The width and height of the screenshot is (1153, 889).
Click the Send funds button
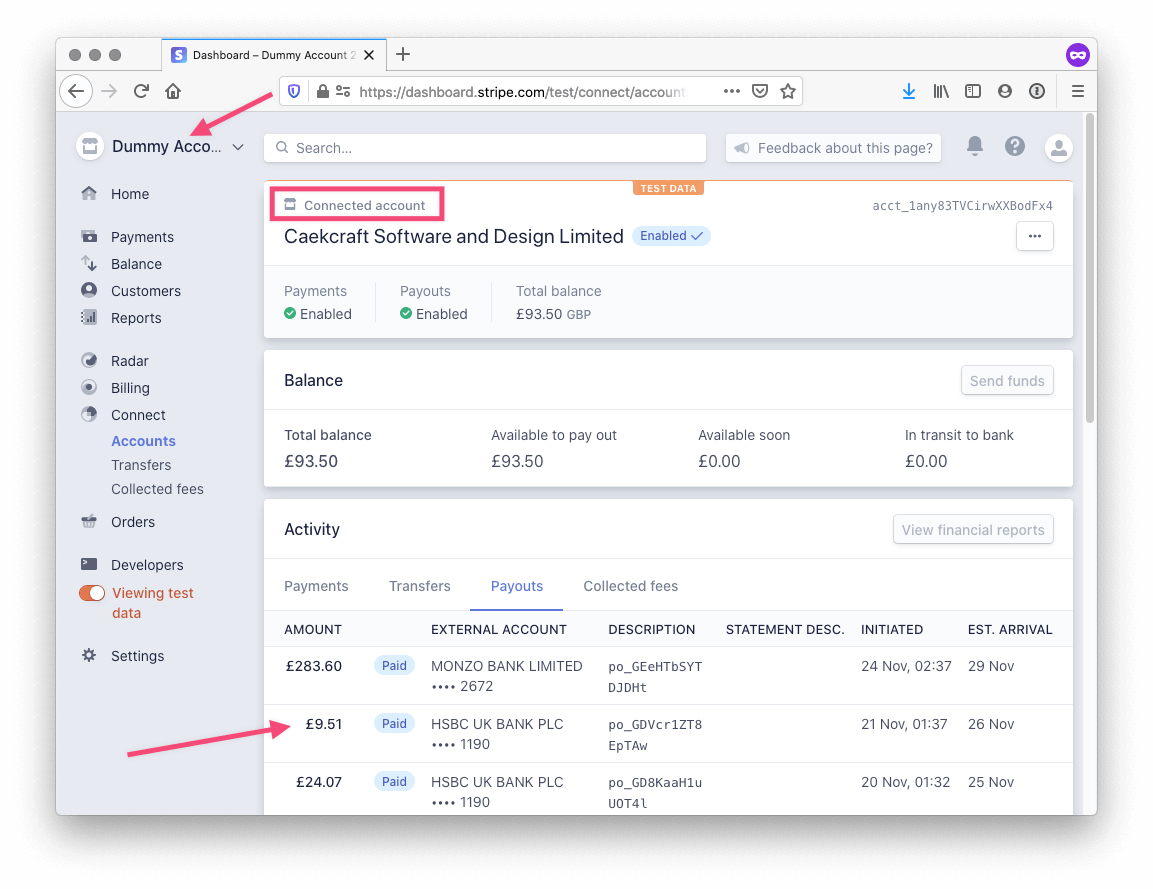(x=1007, y=380)
